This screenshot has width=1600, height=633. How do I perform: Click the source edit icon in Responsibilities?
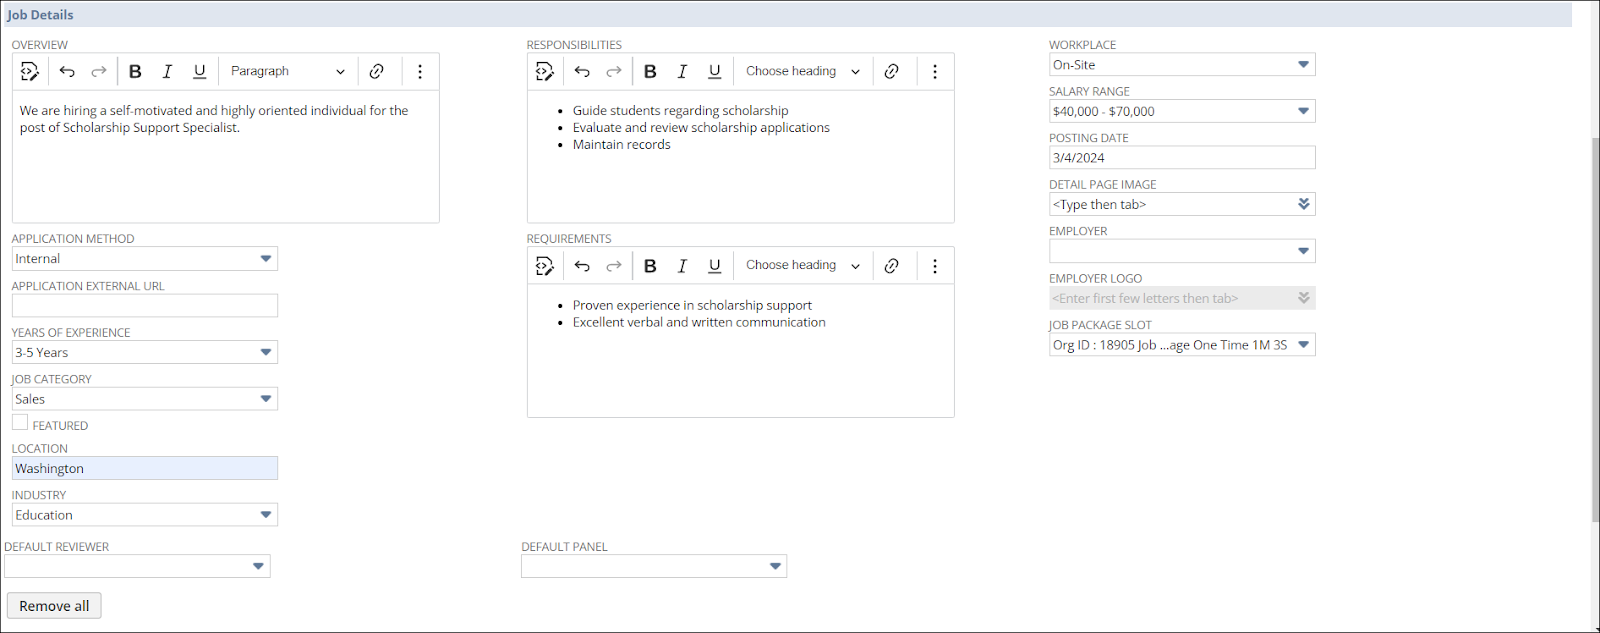[x=545, y=71]
